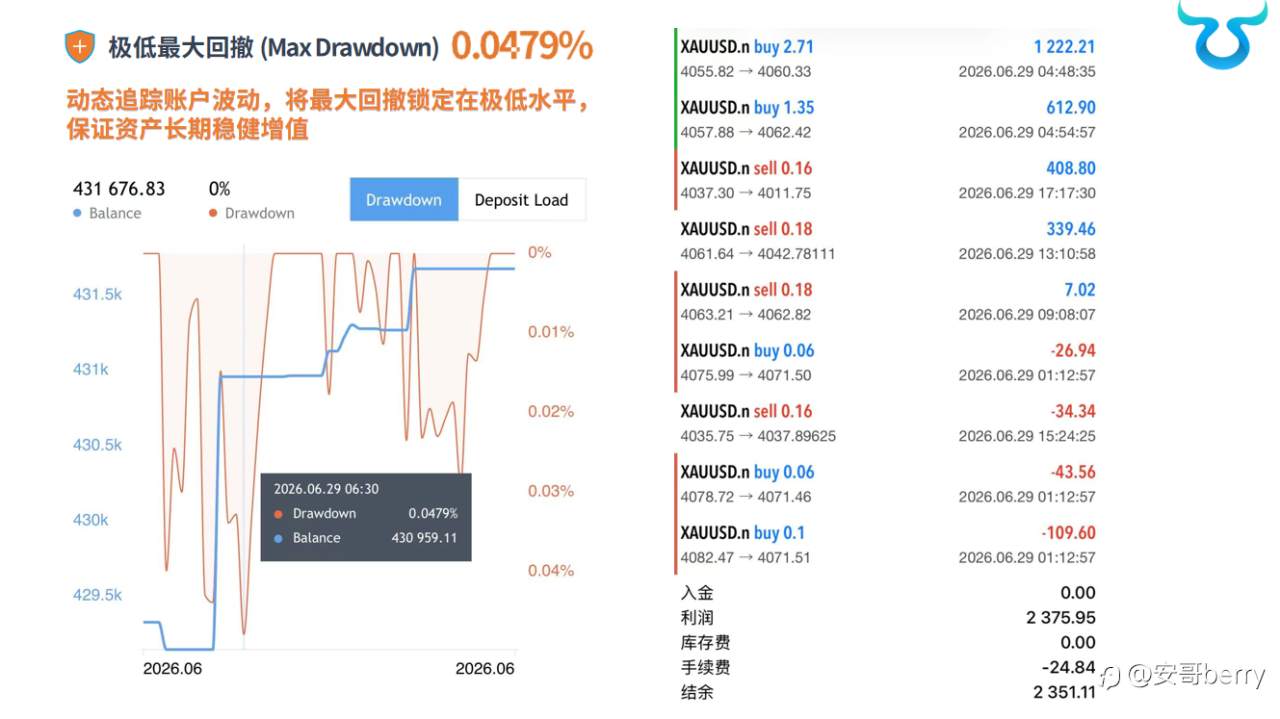
Task: Click the -109.60 loss value
Action: [x=1073, y=533]
